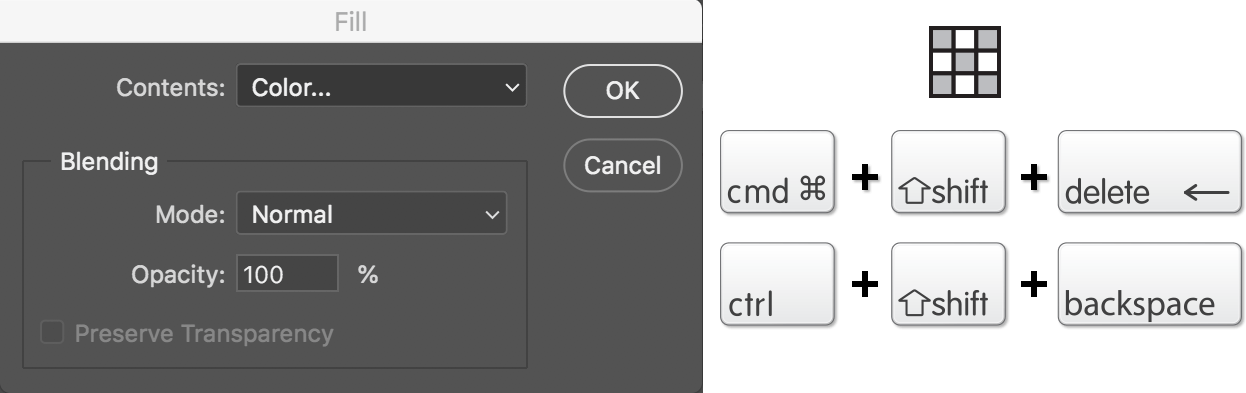The width and height of the screenshot is (1246, 393).
Task: Click the cmd ⌘ key icon
Action: 777,171
